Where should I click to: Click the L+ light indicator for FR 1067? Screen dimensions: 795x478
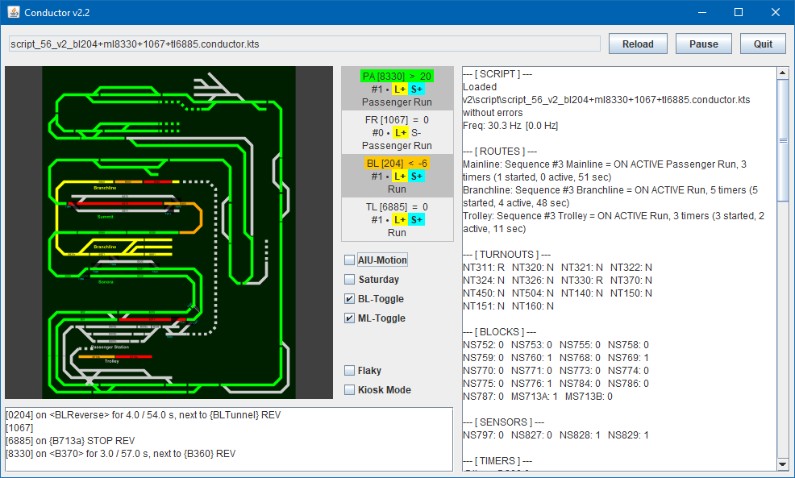399,132
